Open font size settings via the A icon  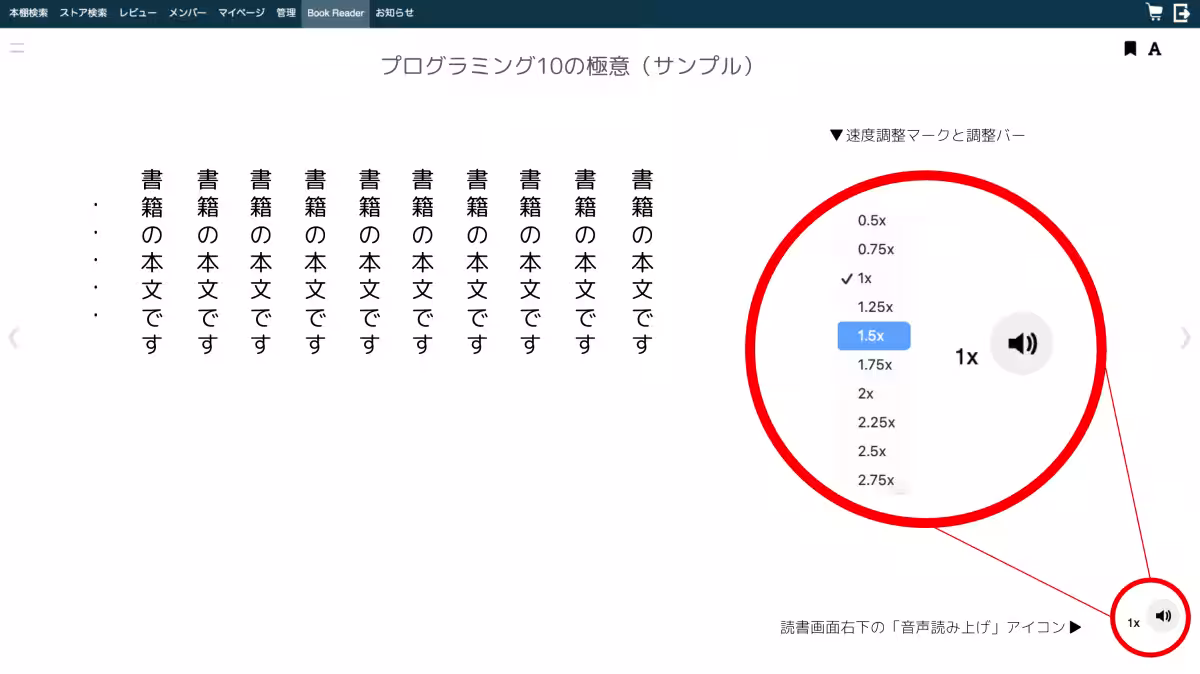(x=1154, y=47)
